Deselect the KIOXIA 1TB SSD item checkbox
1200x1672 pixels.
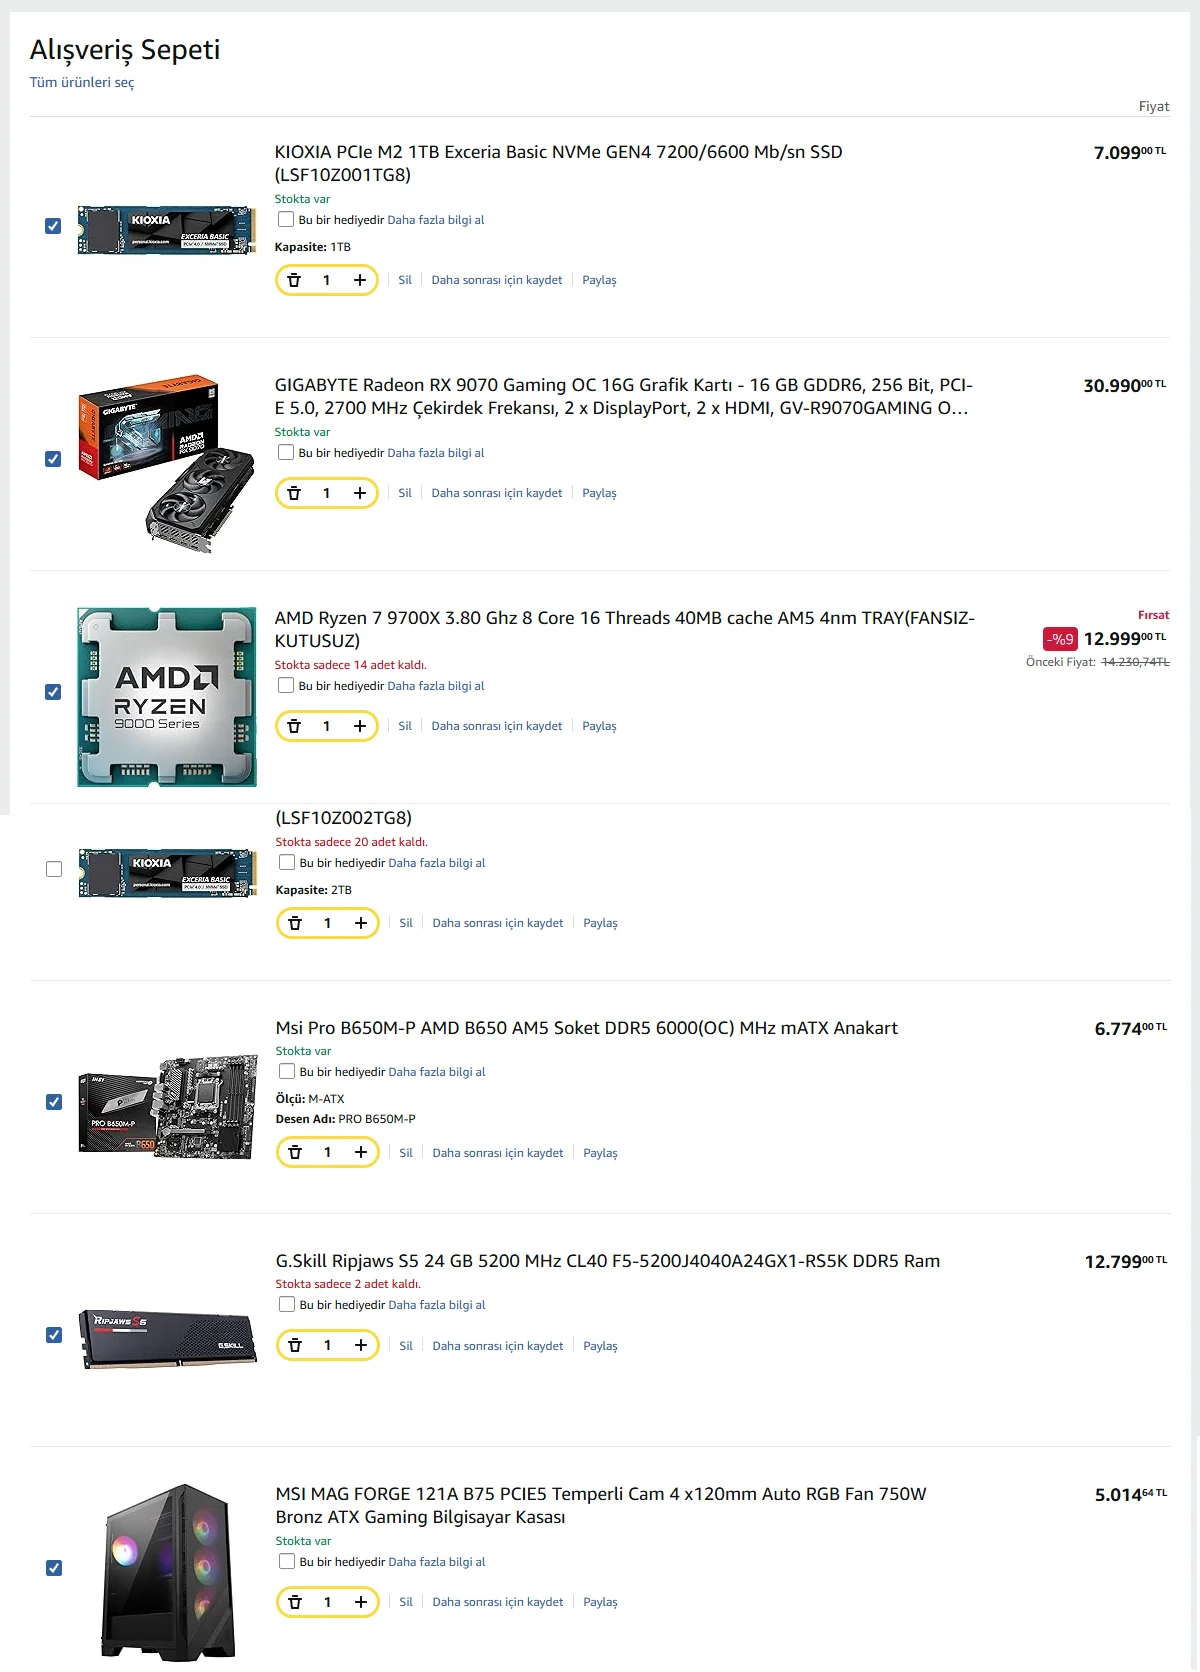tap(53, 226)
